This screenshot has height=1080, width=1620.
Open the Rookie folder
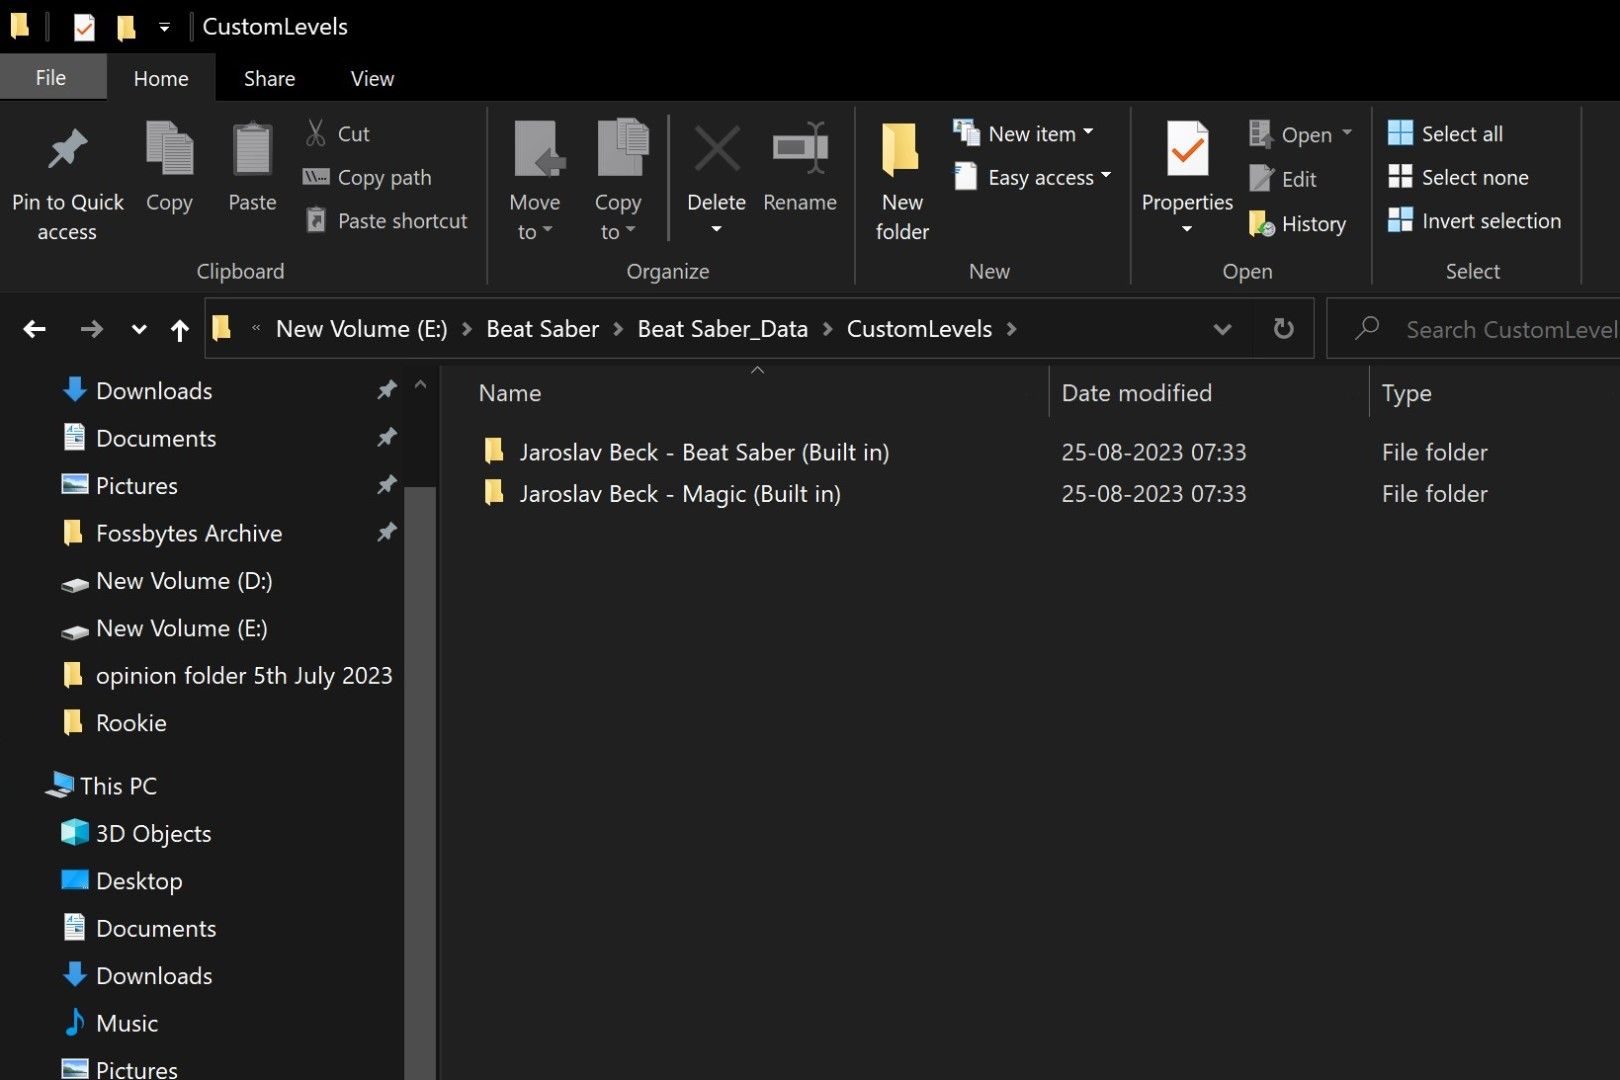click(131, 722)
